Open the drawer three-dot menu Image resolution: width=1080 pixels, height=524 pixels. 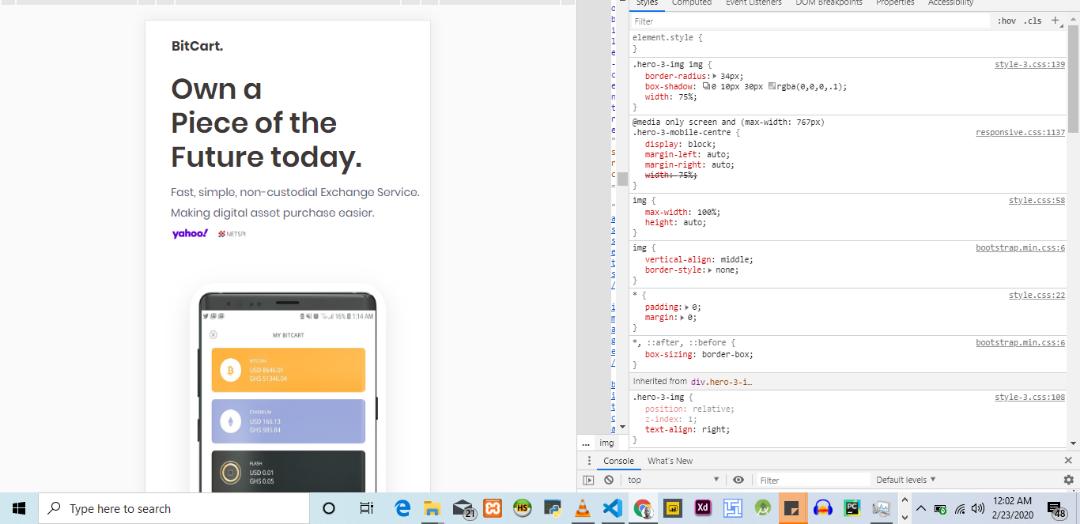point(589,461)
